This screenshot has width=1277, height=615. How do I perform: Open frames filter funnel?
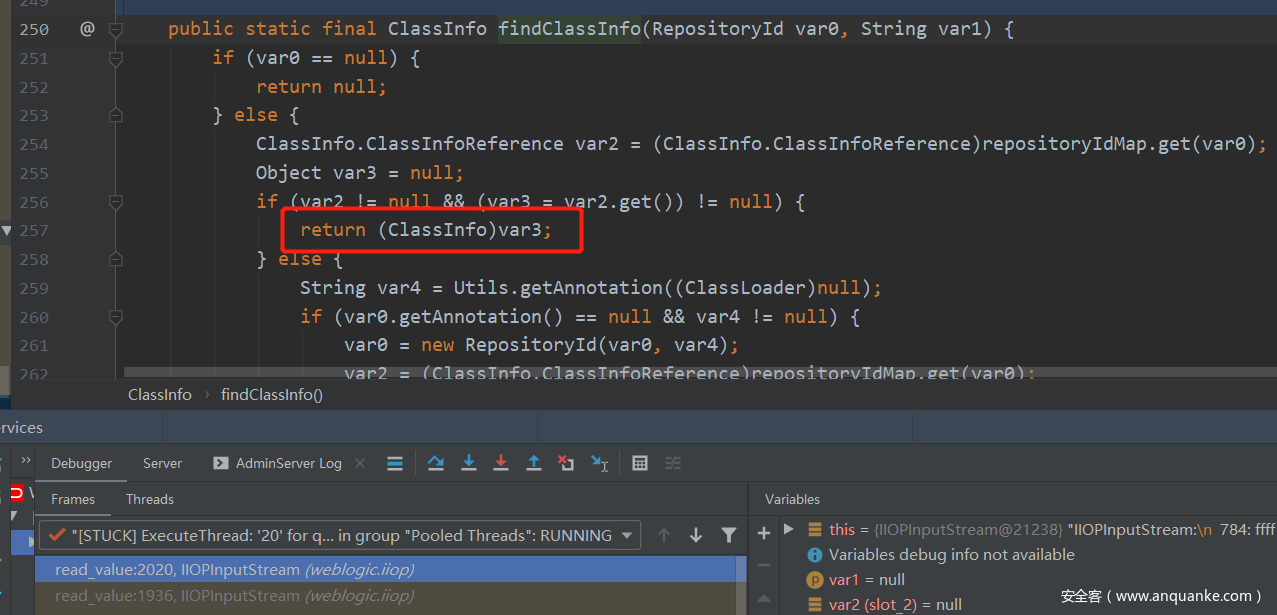pyautogui.click(x=729, y=535)
